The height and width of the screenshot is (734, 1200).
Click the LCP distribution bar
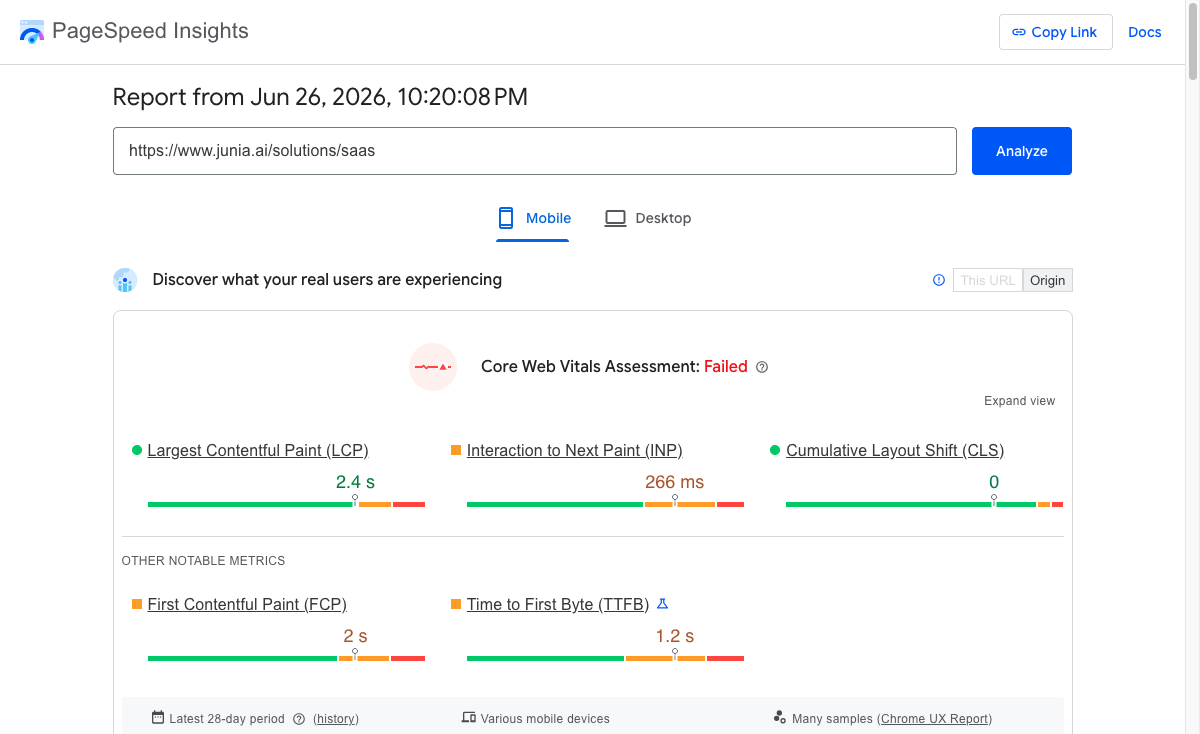[286, 504]
